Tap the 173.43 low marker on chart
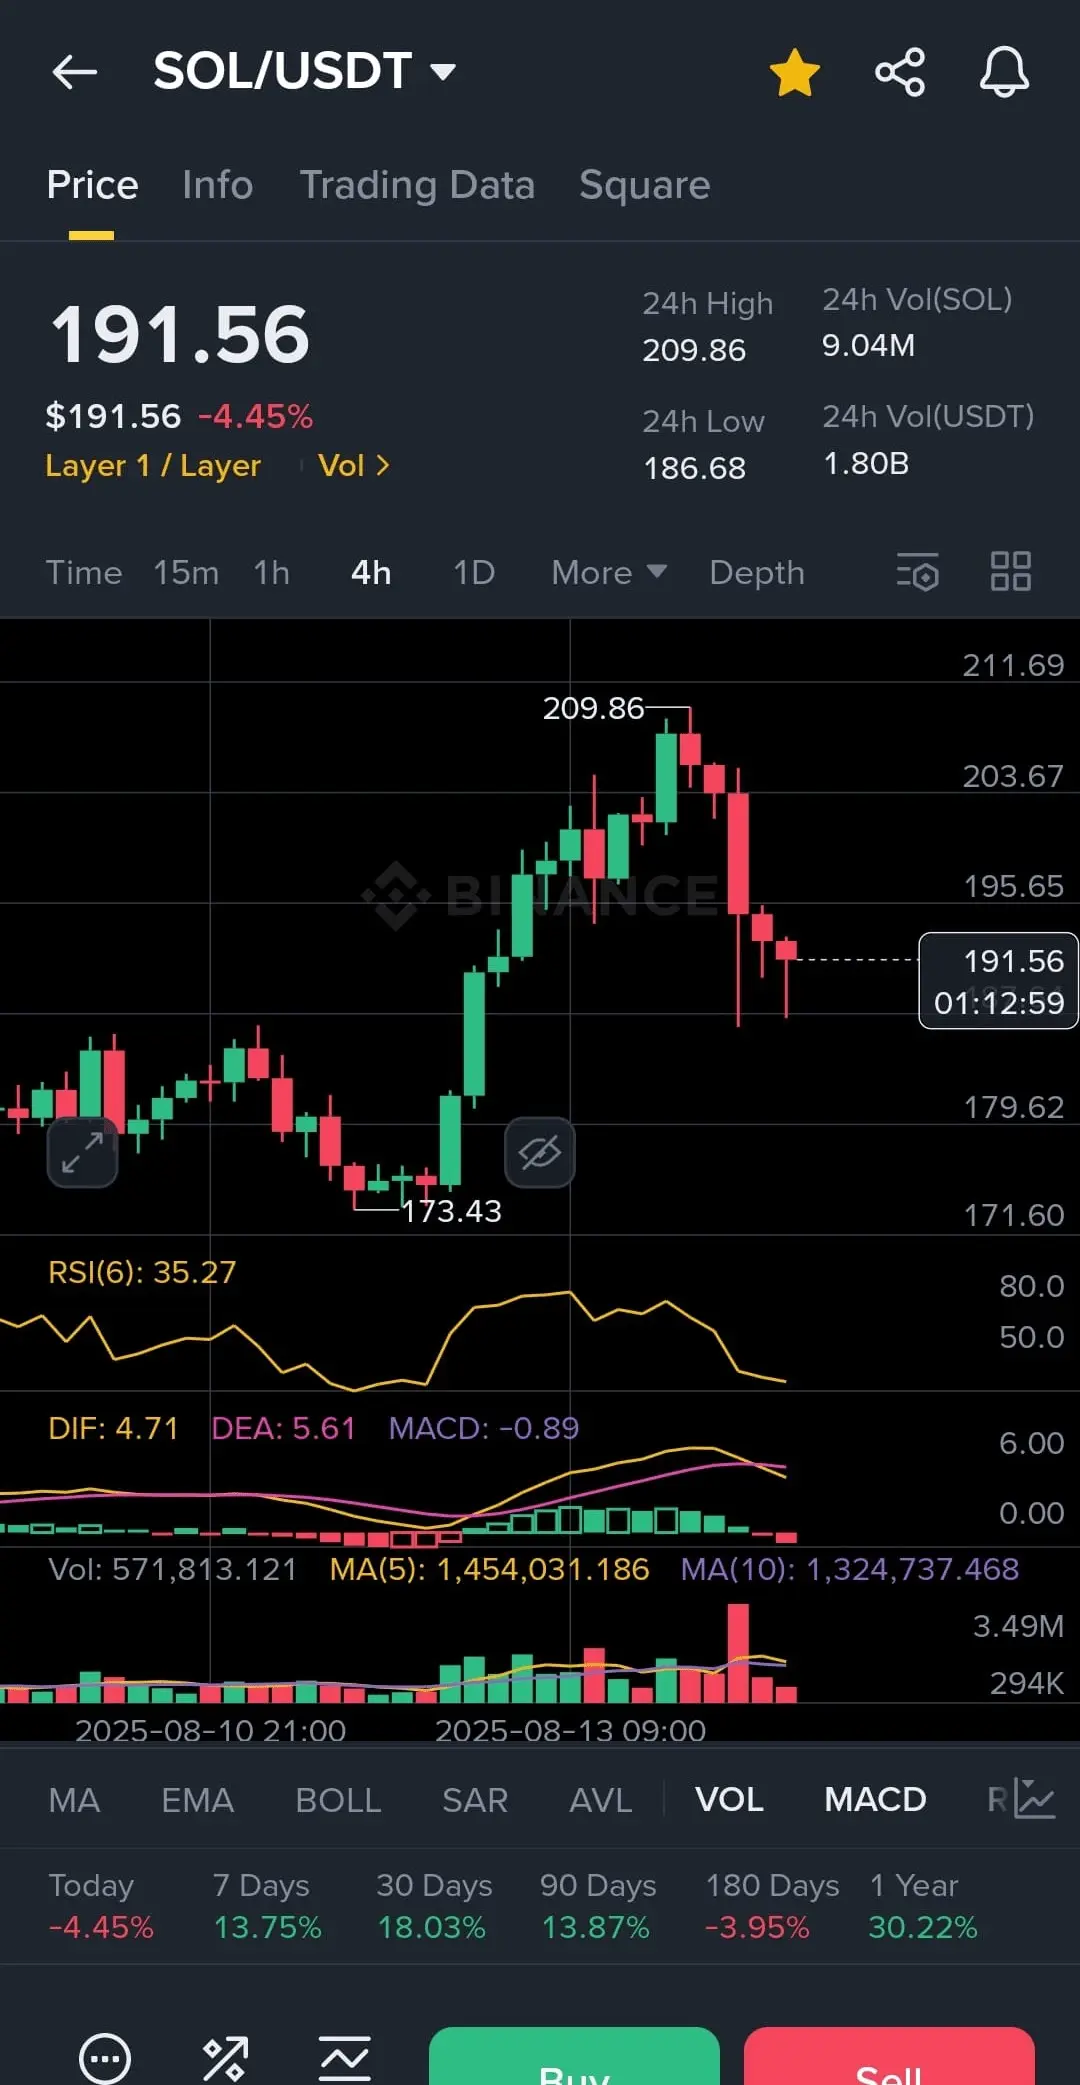The width and height of the screenshot is (1080, 2085). (451, 1211)
